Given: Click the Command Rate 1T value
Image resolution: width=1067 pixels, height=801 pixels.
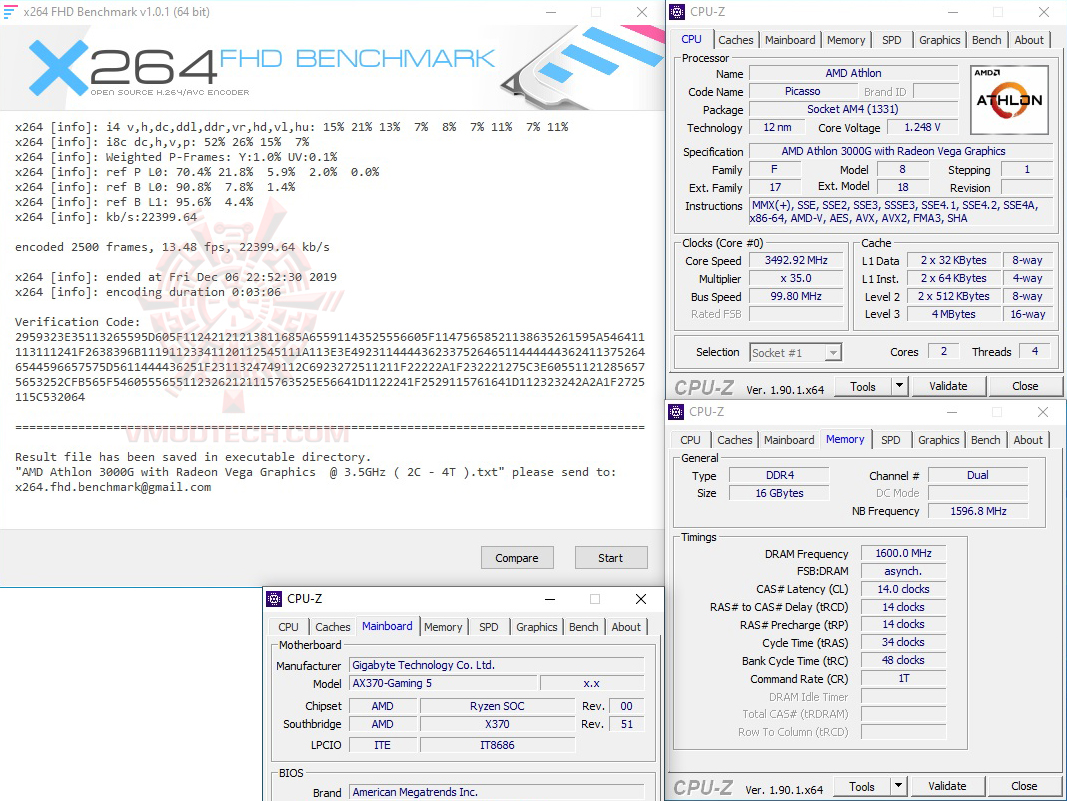Looking at the screenshot, I should [x=903, y=679].
